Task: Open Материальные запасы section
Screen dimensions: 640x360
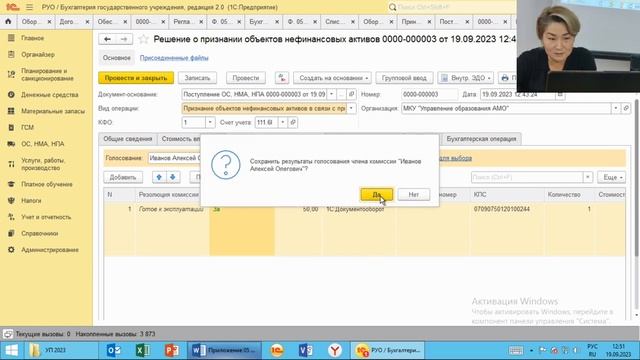Action: tap(53, 111)
